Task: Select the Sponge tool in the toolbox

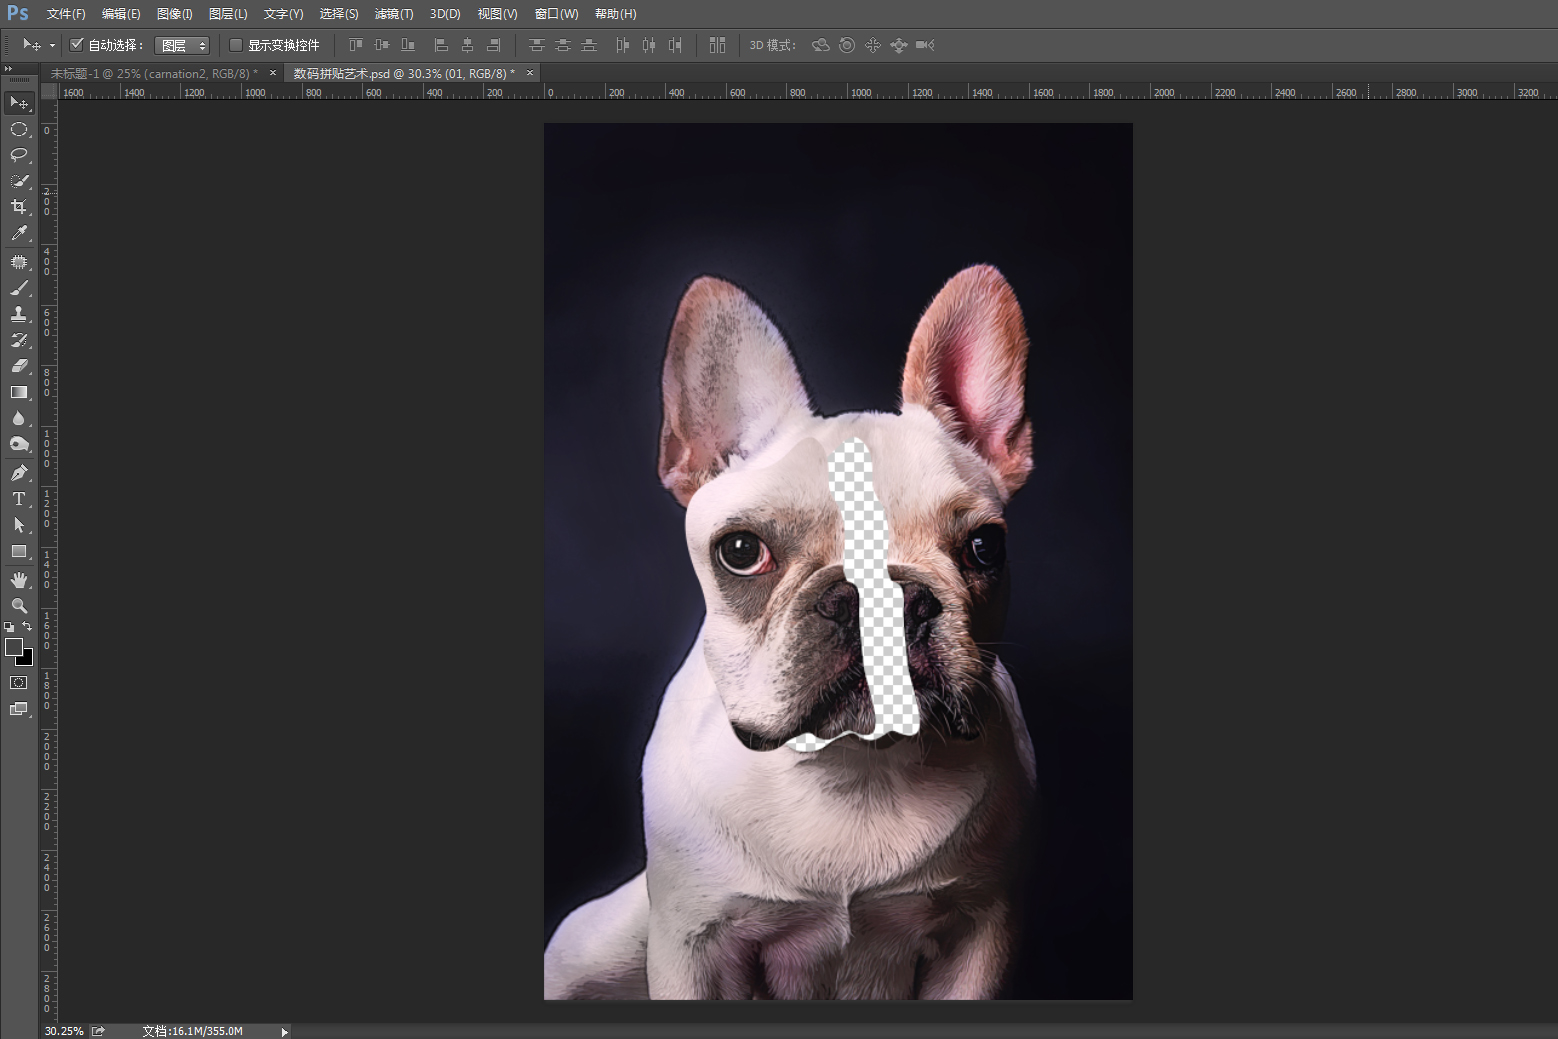Action: pos(19,444)
